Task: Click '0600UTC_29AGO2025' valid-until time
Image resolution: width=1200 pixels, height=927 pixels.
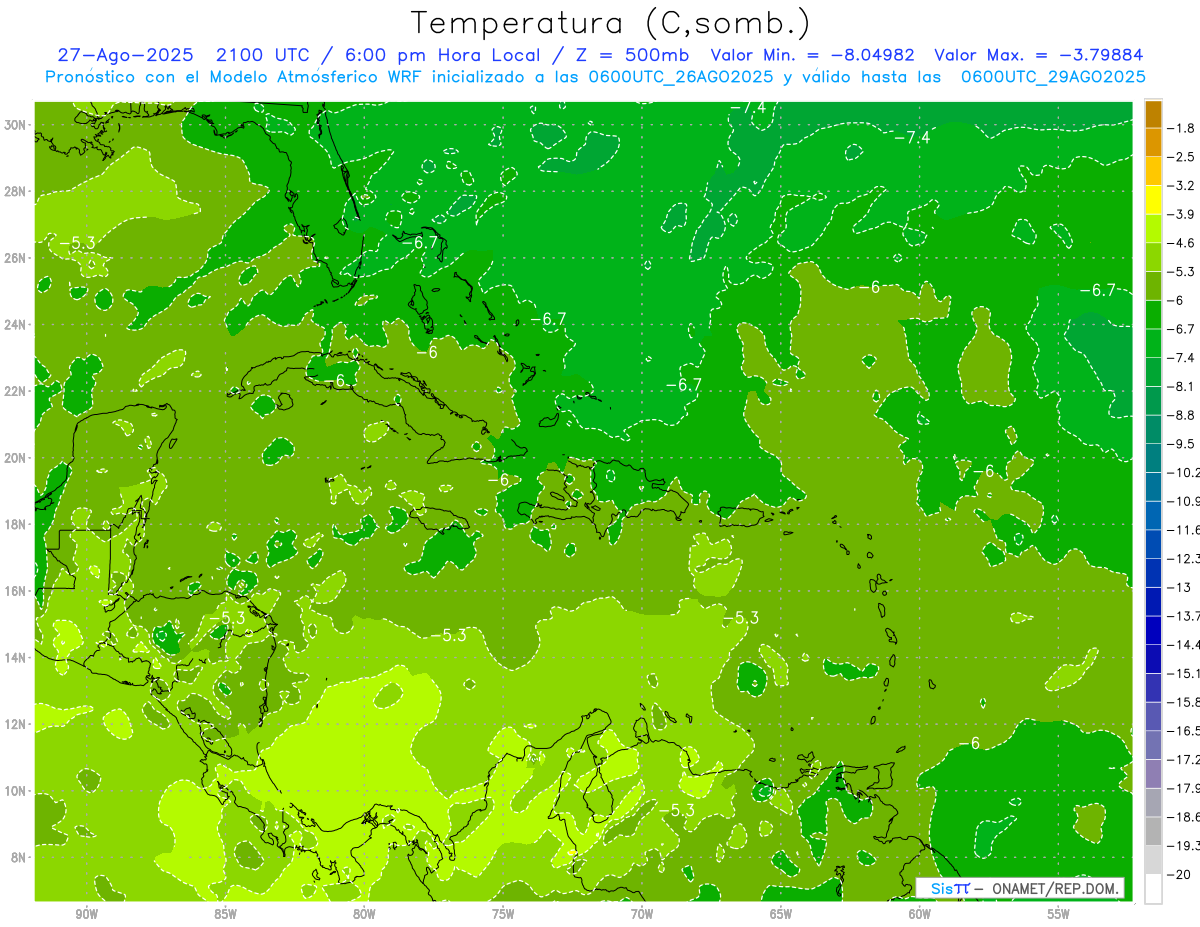Action: click(1053, 76)
